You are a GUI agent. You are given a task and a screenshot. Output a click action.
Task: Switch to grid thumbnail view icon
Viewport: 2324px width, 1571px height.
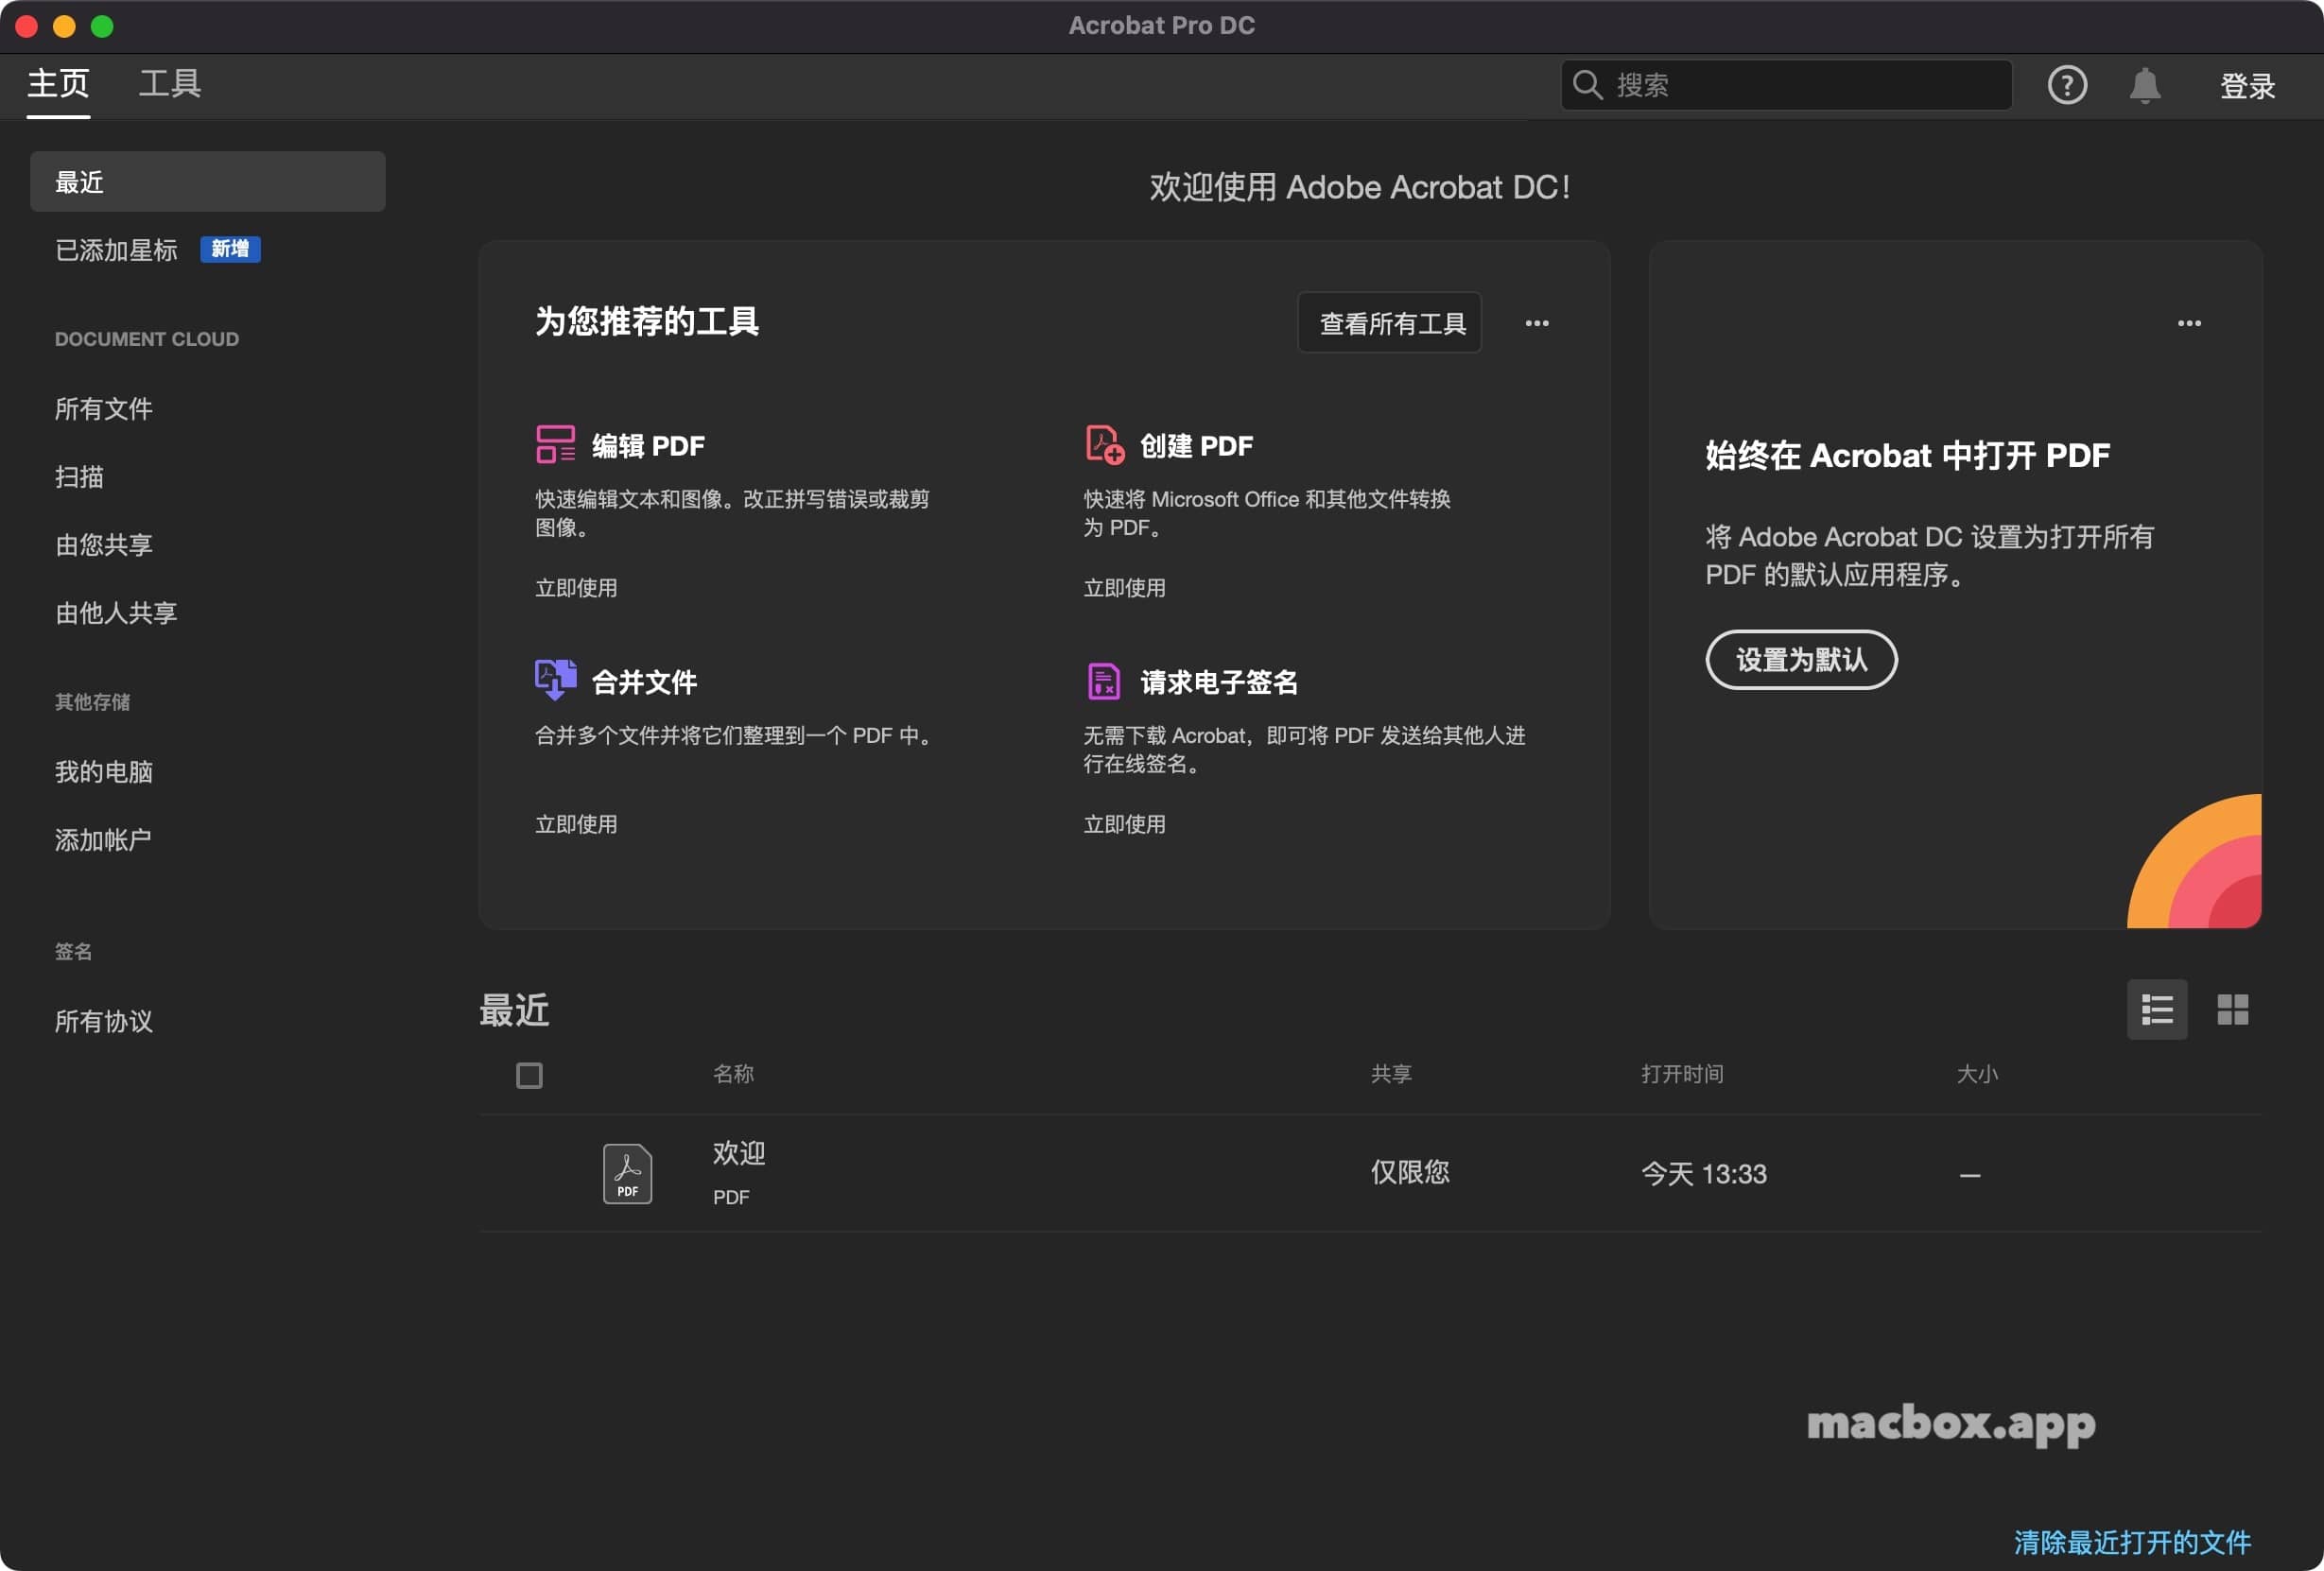point(2232,1009)
